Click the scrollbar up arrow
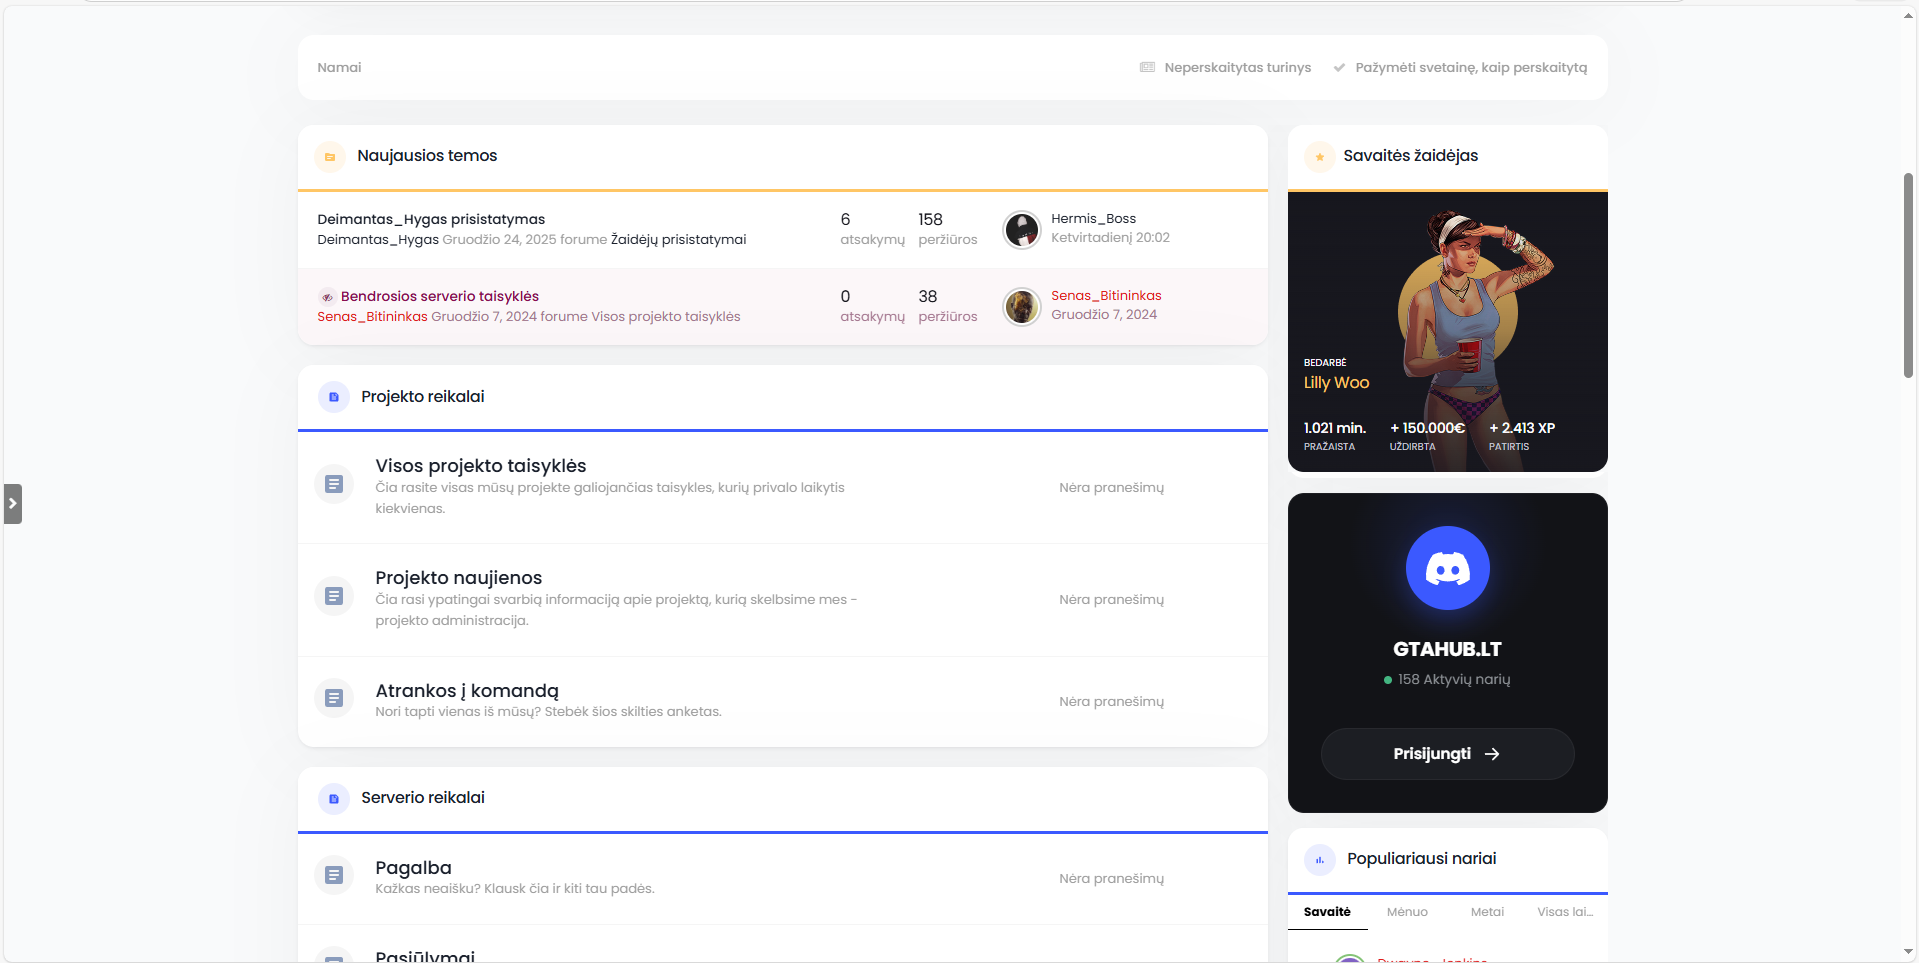 click(x=1908, y=14)
